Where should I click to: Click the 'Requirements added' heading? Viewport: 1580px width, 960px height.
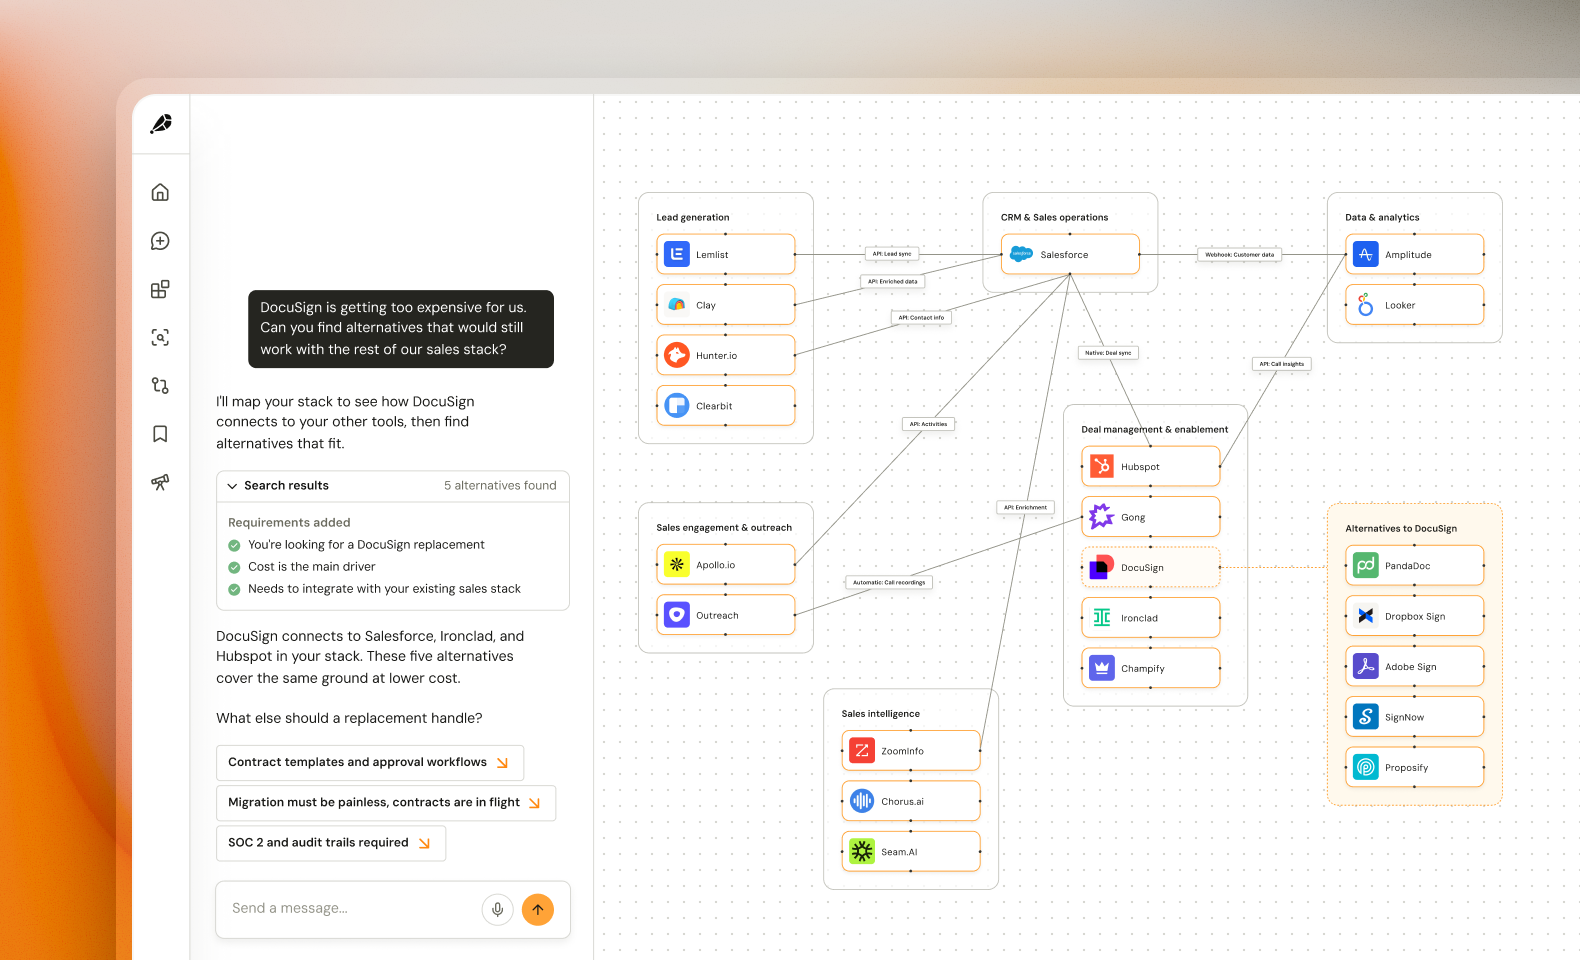289,522
